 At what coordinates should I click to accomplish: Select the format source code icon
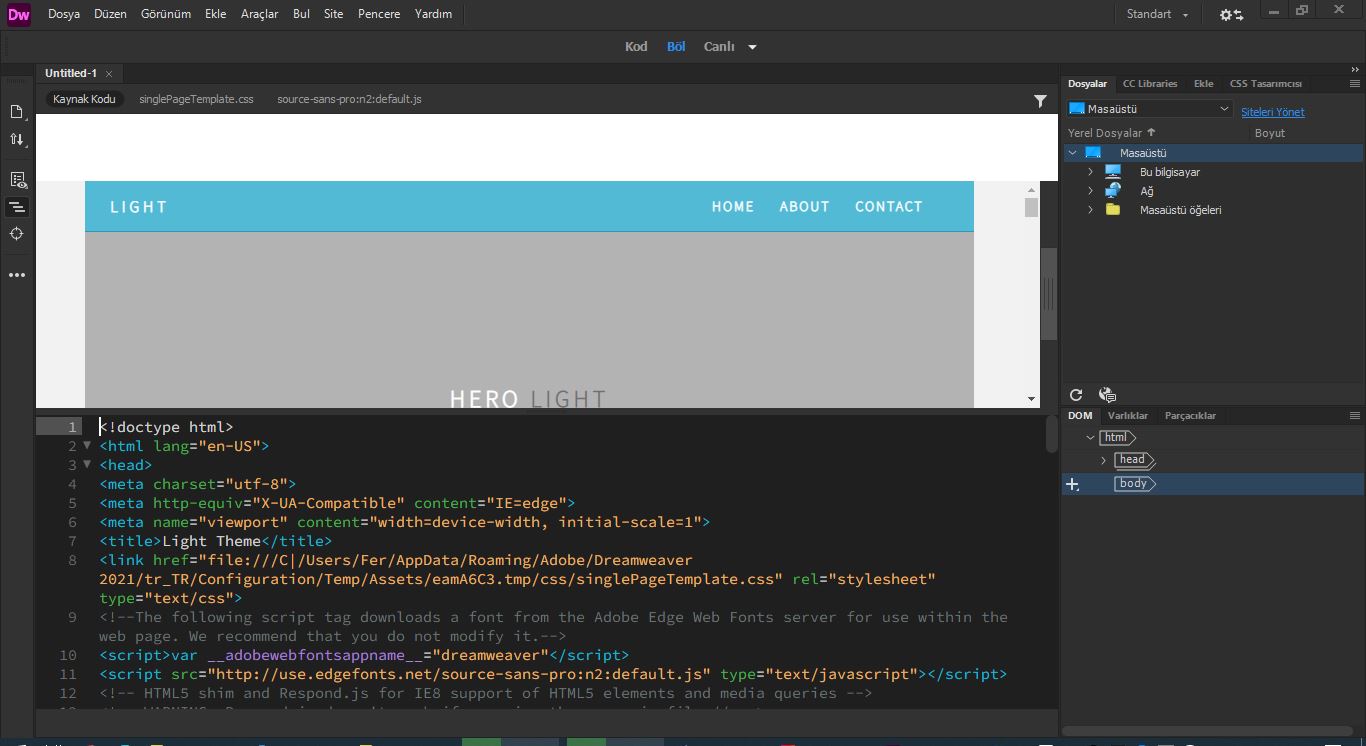tap(17, 207)
